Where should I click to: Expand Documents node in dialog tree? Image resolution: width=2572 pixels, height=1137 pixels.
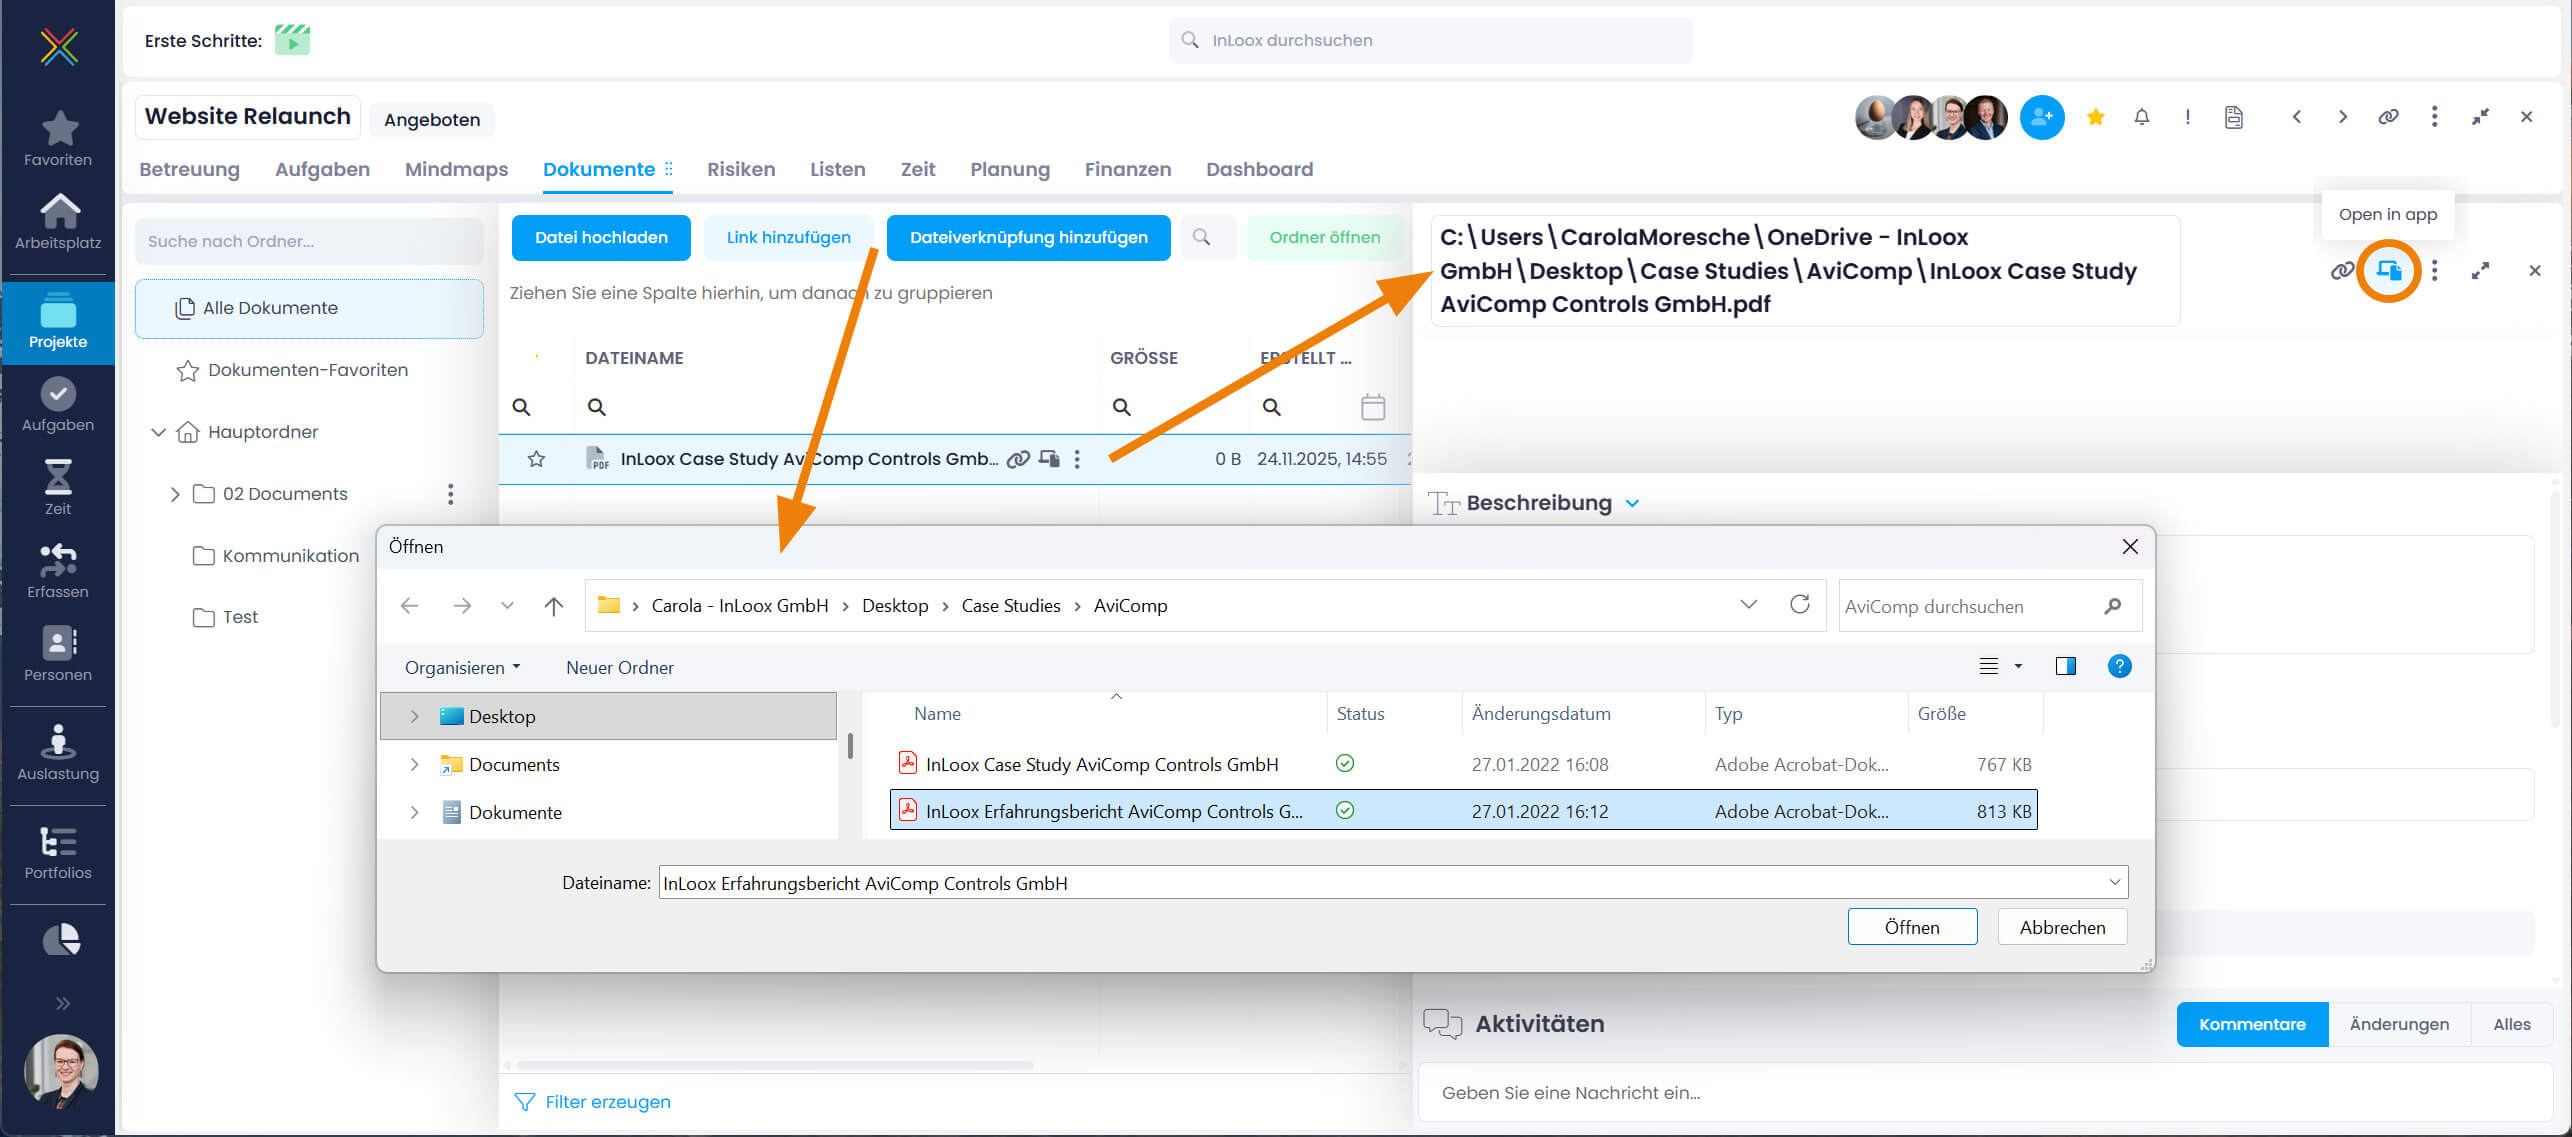pos(414,764)
